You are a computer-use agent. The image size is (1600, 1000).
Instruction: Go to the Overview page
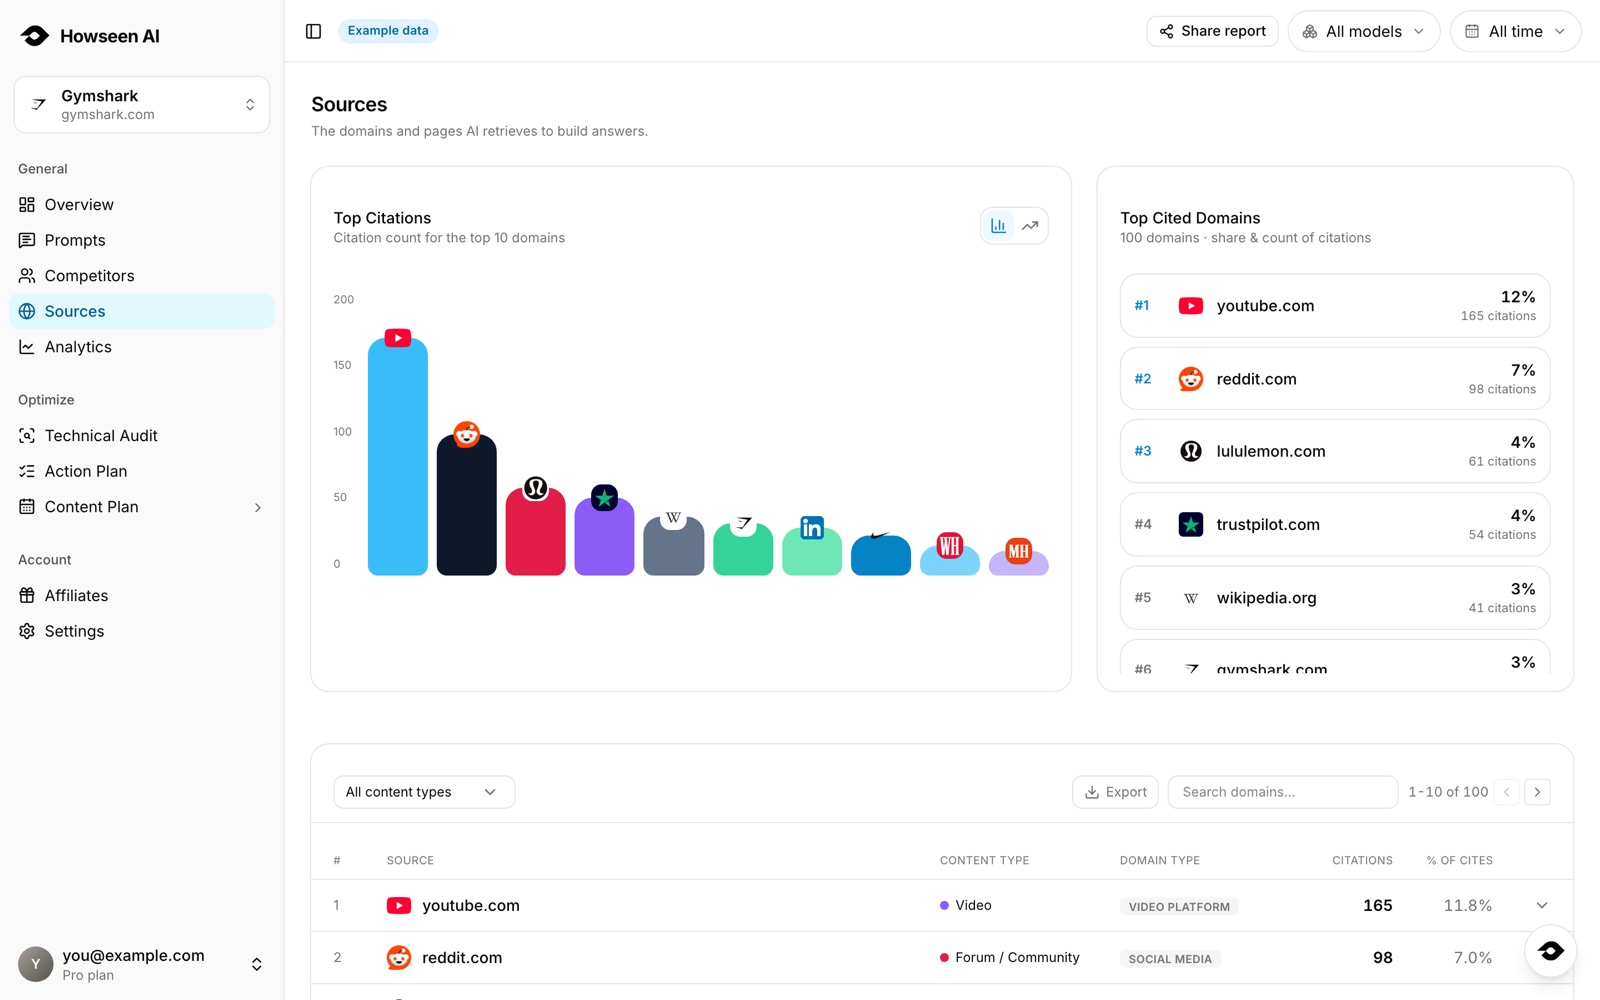pos(142,205)
